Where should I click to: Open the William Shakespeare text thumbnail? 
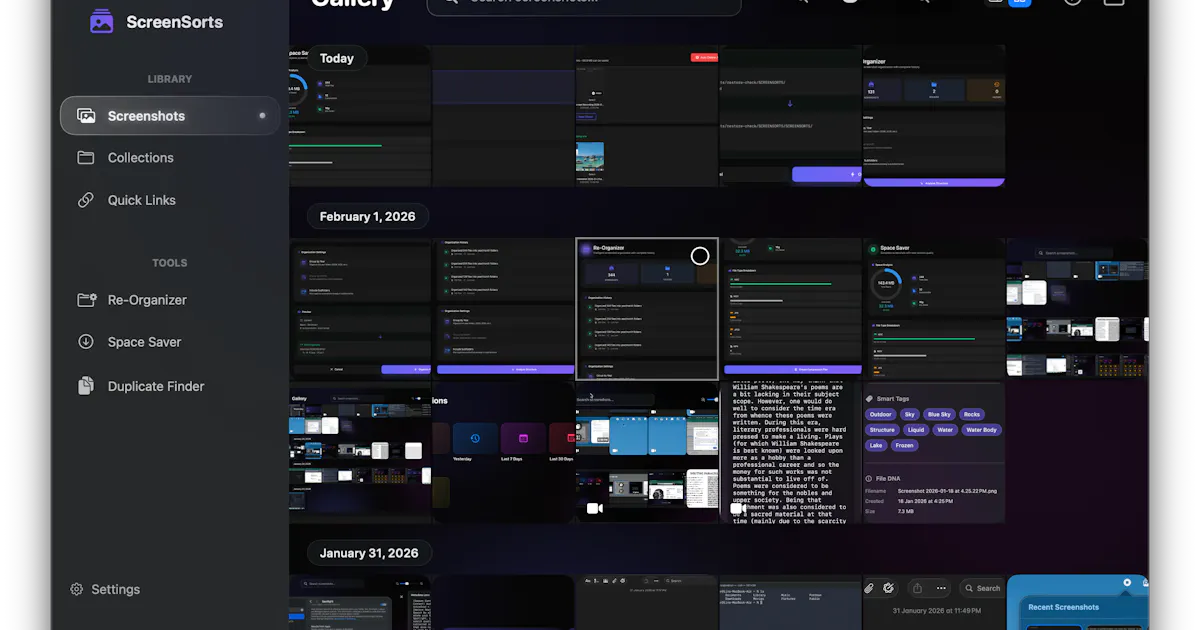pos(790,453)
